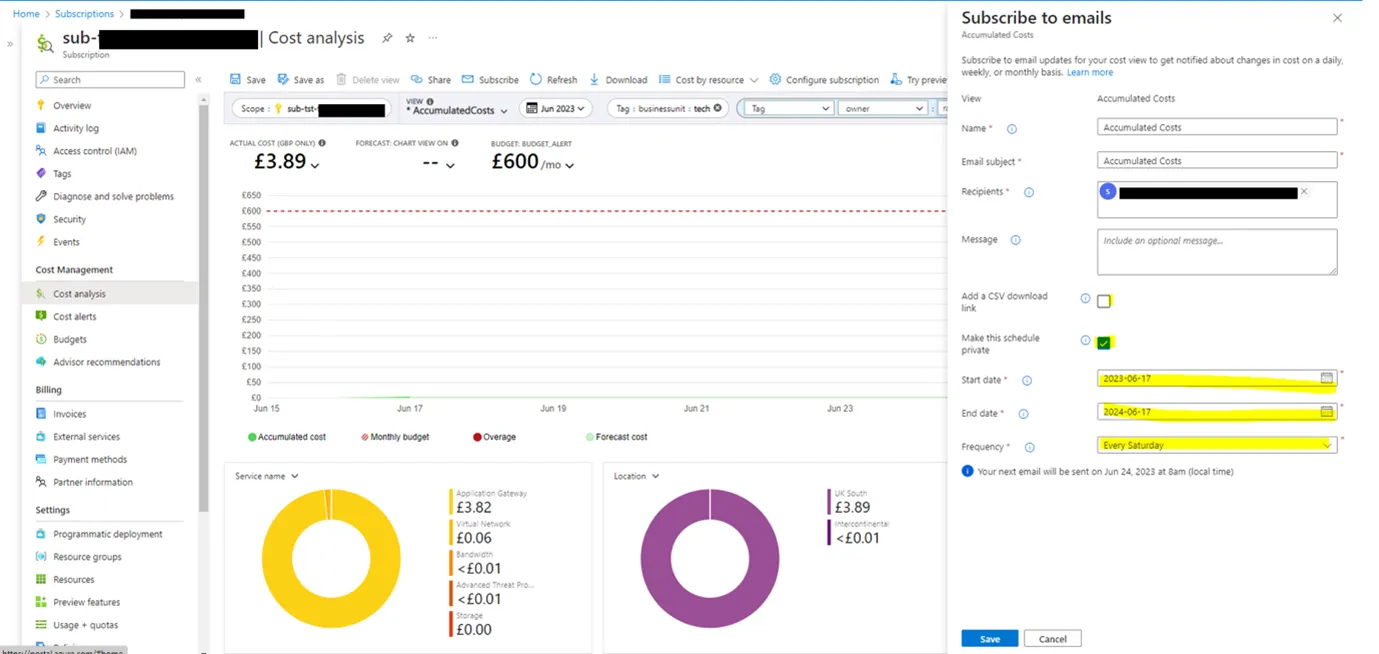Open the Frequency dropdown Every Saturday
Image resolution: width=1379 pixels, height=654 pixels.
pos(1217,445)
